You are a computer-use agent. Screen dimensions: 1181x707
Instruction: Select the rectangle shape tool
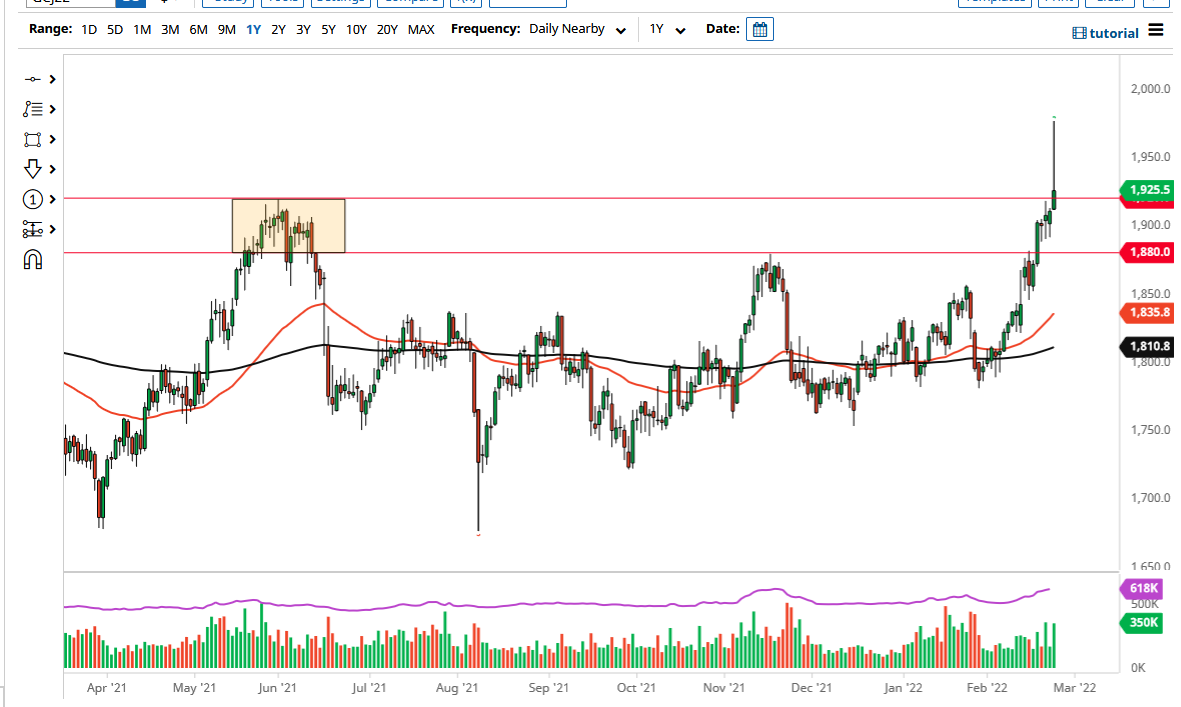point(33,138)
